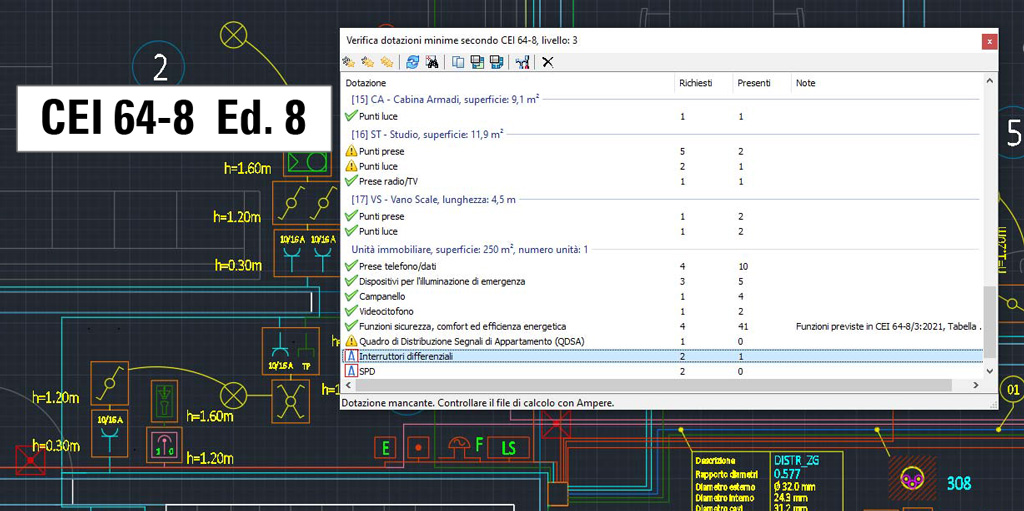This screenshot has width=1024, height=511.
Task: Click the blue refresh arrows icon
Action: 412,62
